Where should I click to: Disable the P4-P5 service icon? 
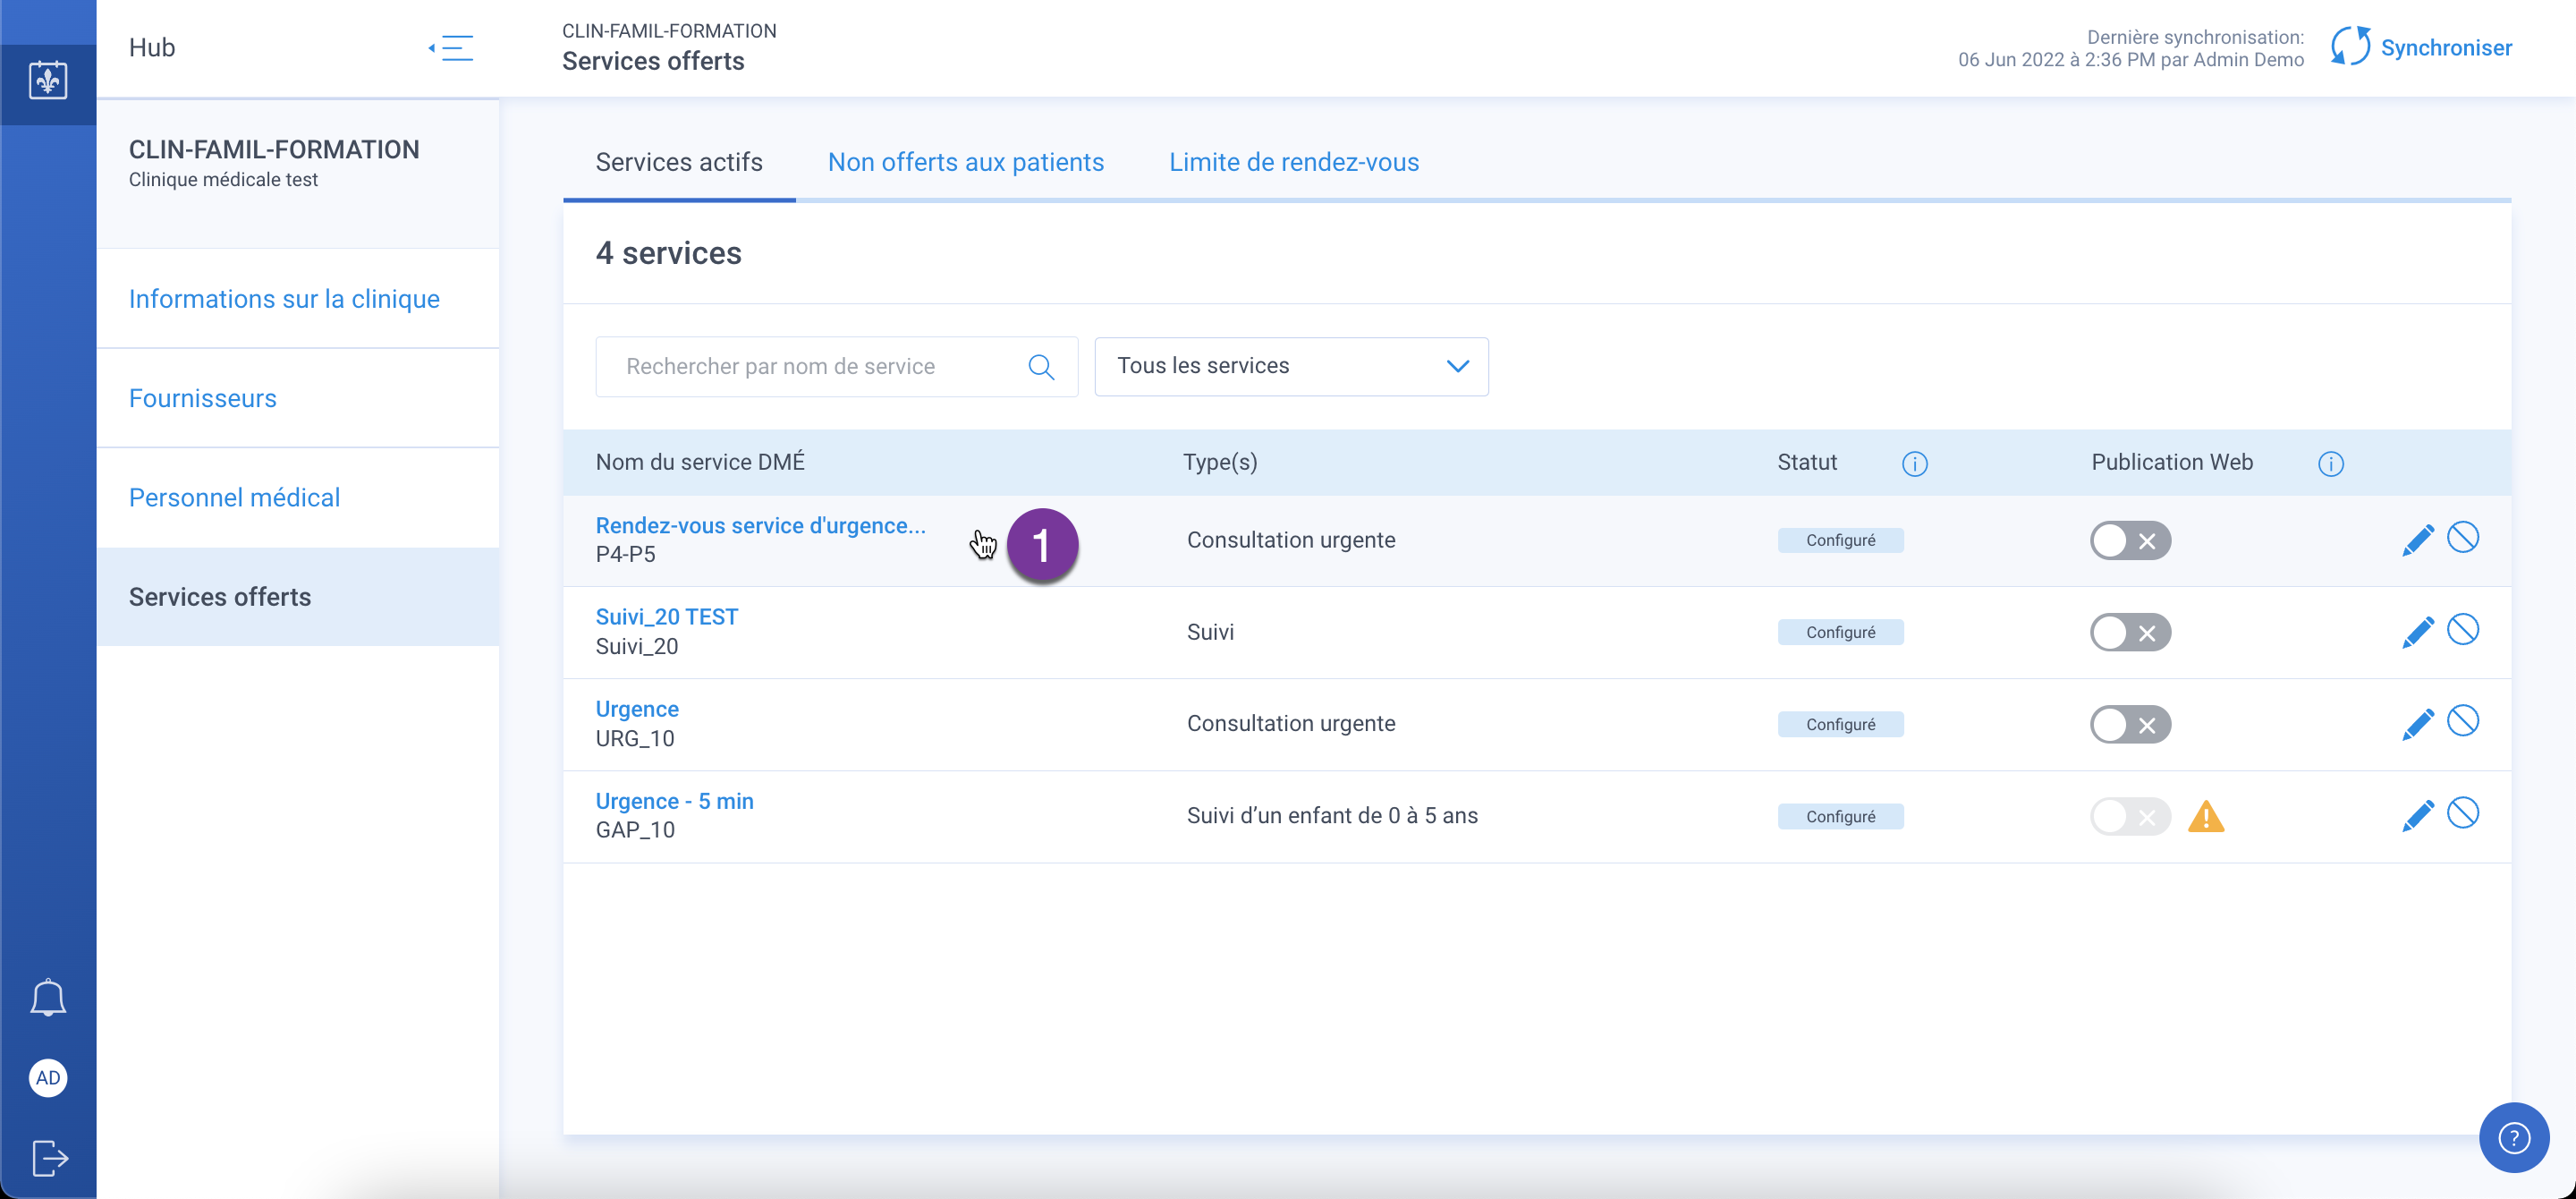click(x=2462, y=538)
